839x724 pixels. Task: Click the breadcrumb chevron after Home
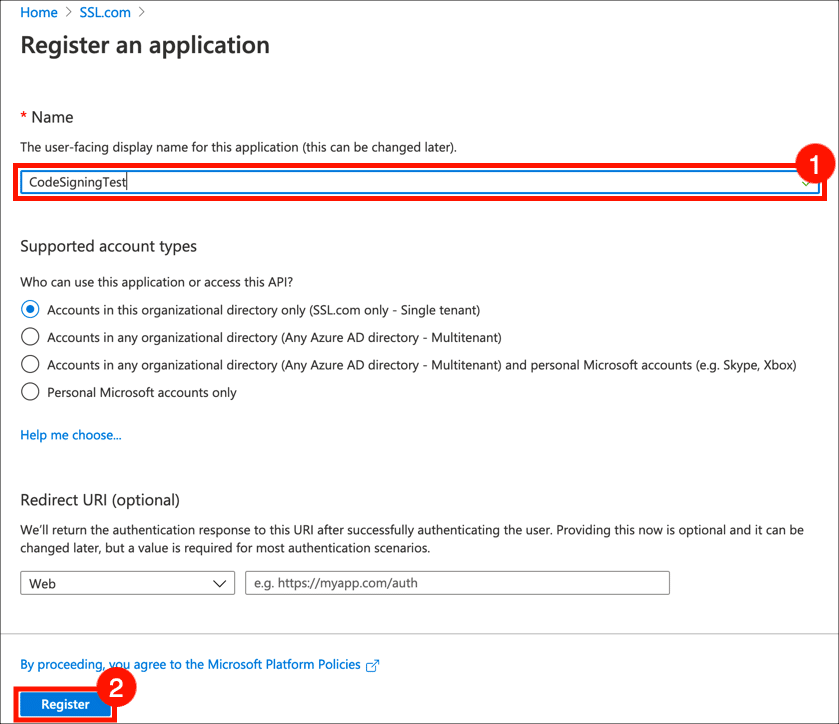[67, 13]
